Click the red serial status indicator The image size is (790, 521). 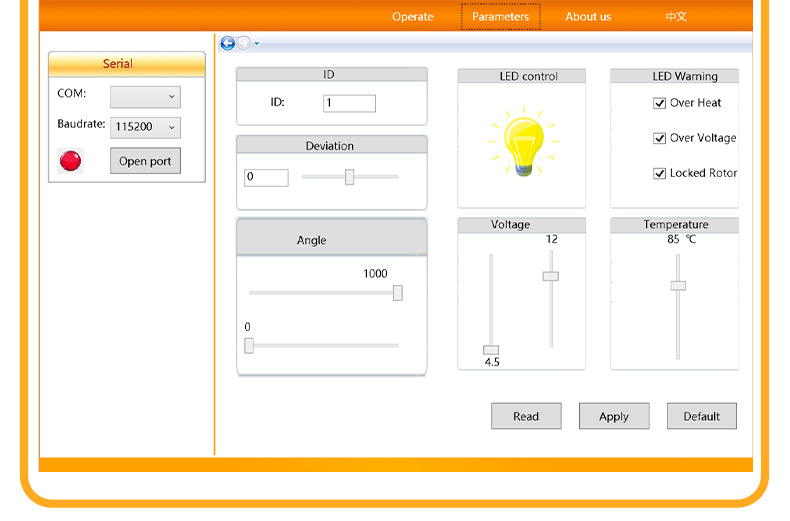[70, 160]
